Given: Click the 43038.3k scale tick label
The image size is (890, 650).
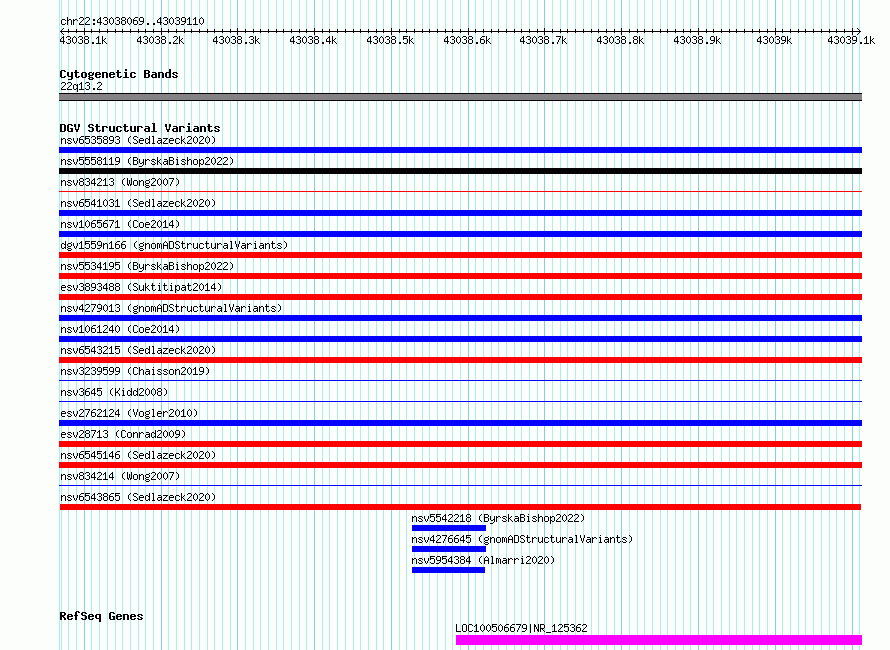Looking at the screenshot, I should click(x=236, y=40).
